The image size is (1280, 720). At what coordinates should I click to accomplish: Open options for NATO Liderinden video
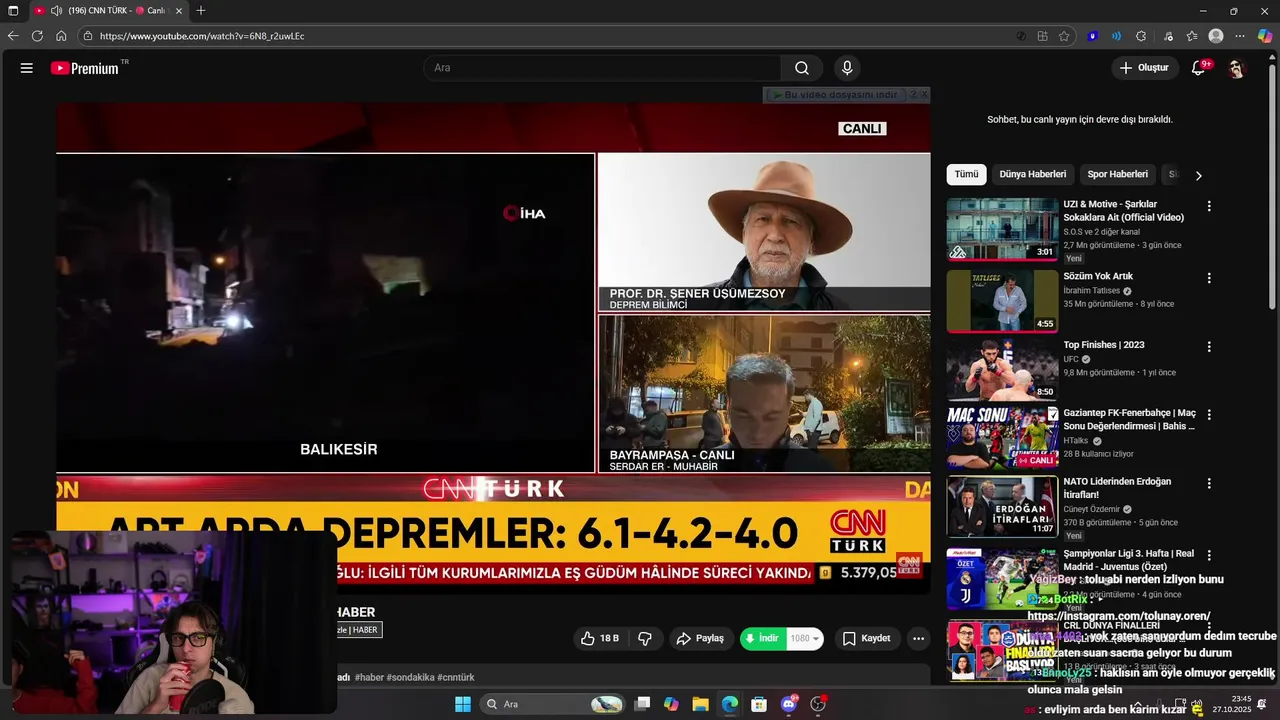[1209, 483]
